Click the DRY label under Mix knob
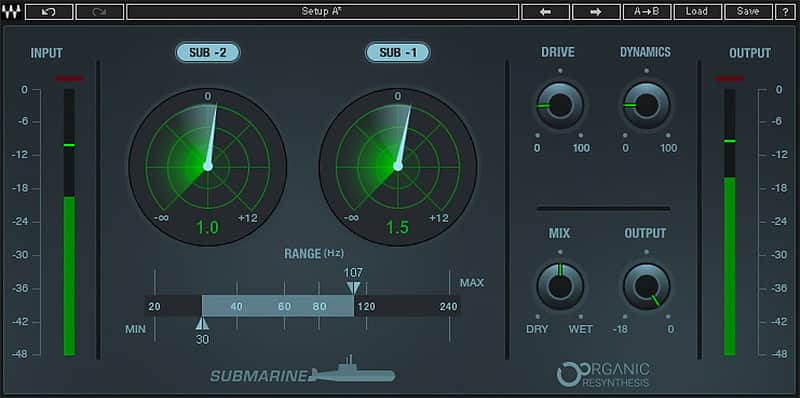The width and height of the screenshot is (800, 398). [537, 329]
